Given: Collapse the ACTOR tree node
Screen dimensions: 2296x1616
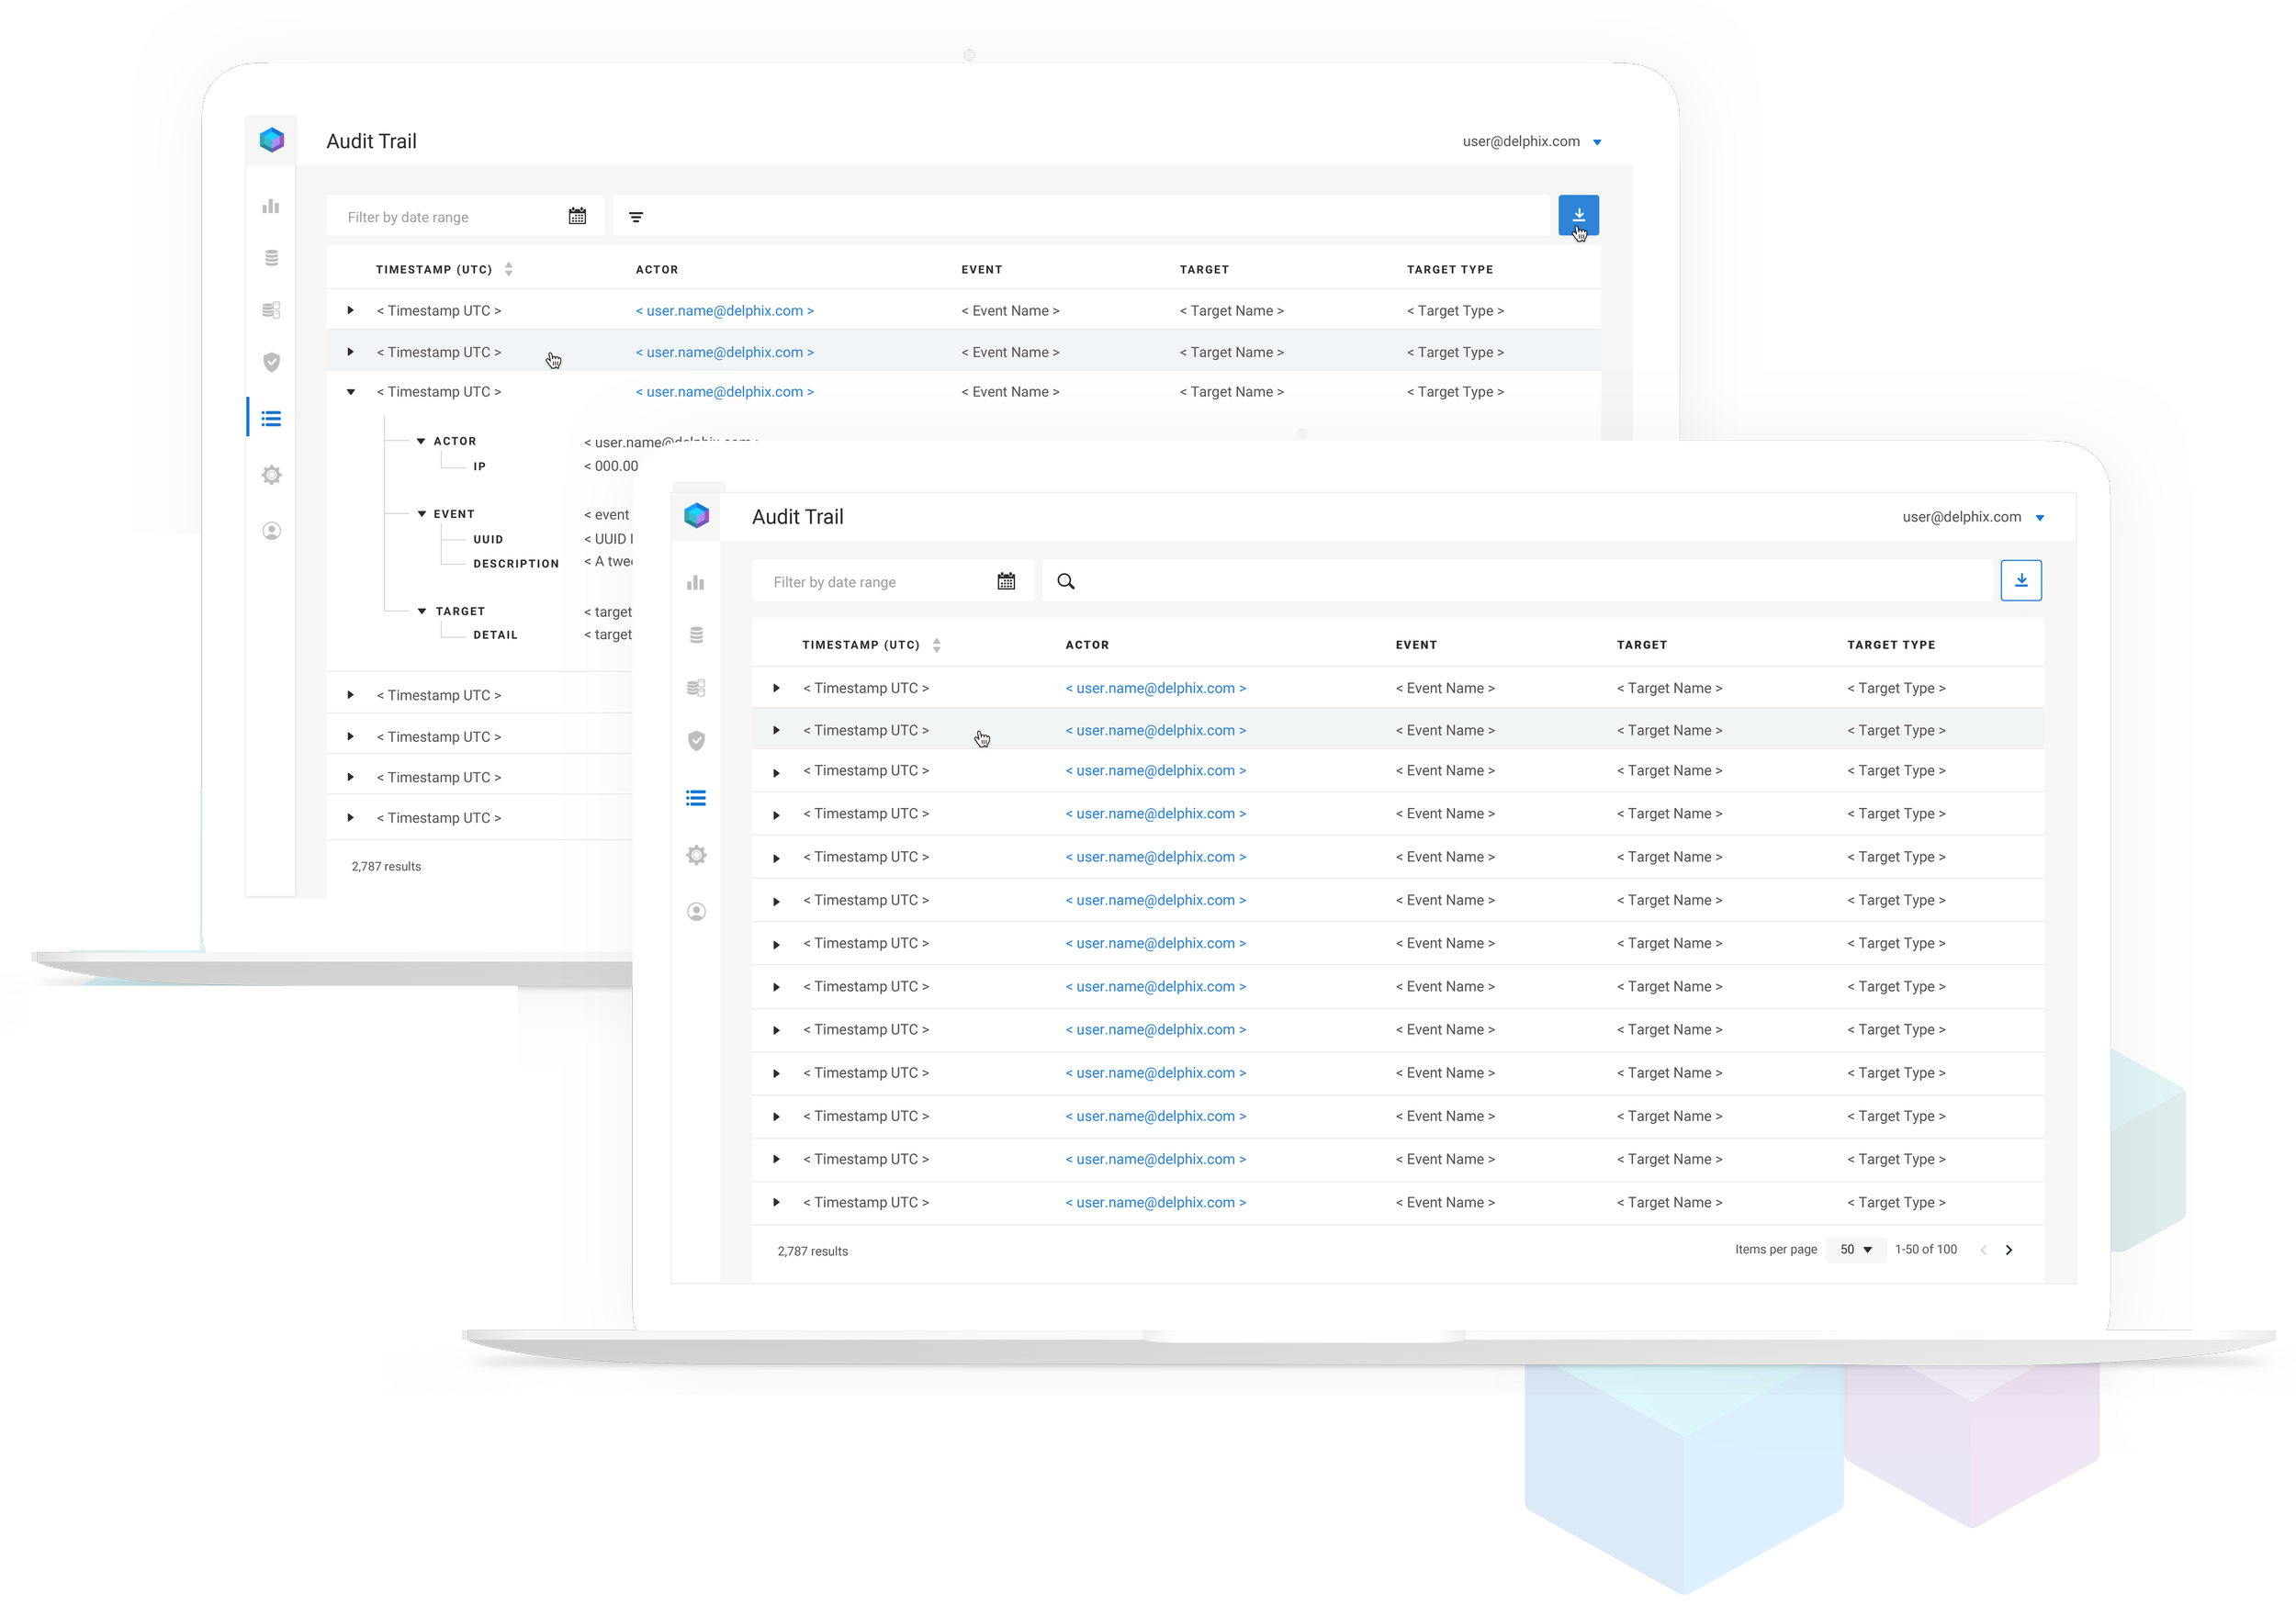Looking at the screenshot, I should point(421,441).
